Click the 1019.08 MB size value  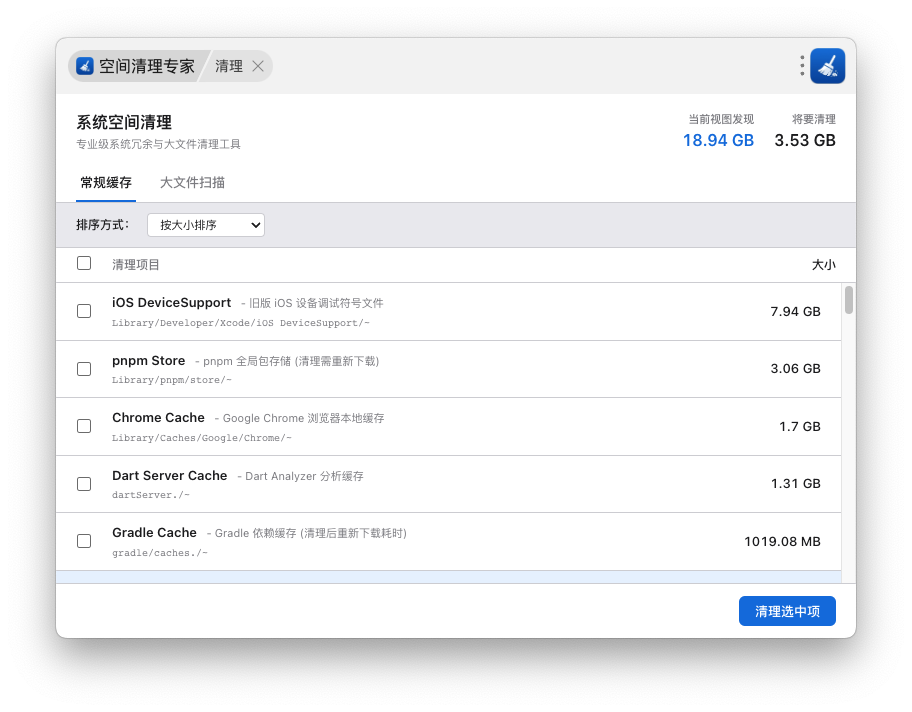tap(782, 542)
